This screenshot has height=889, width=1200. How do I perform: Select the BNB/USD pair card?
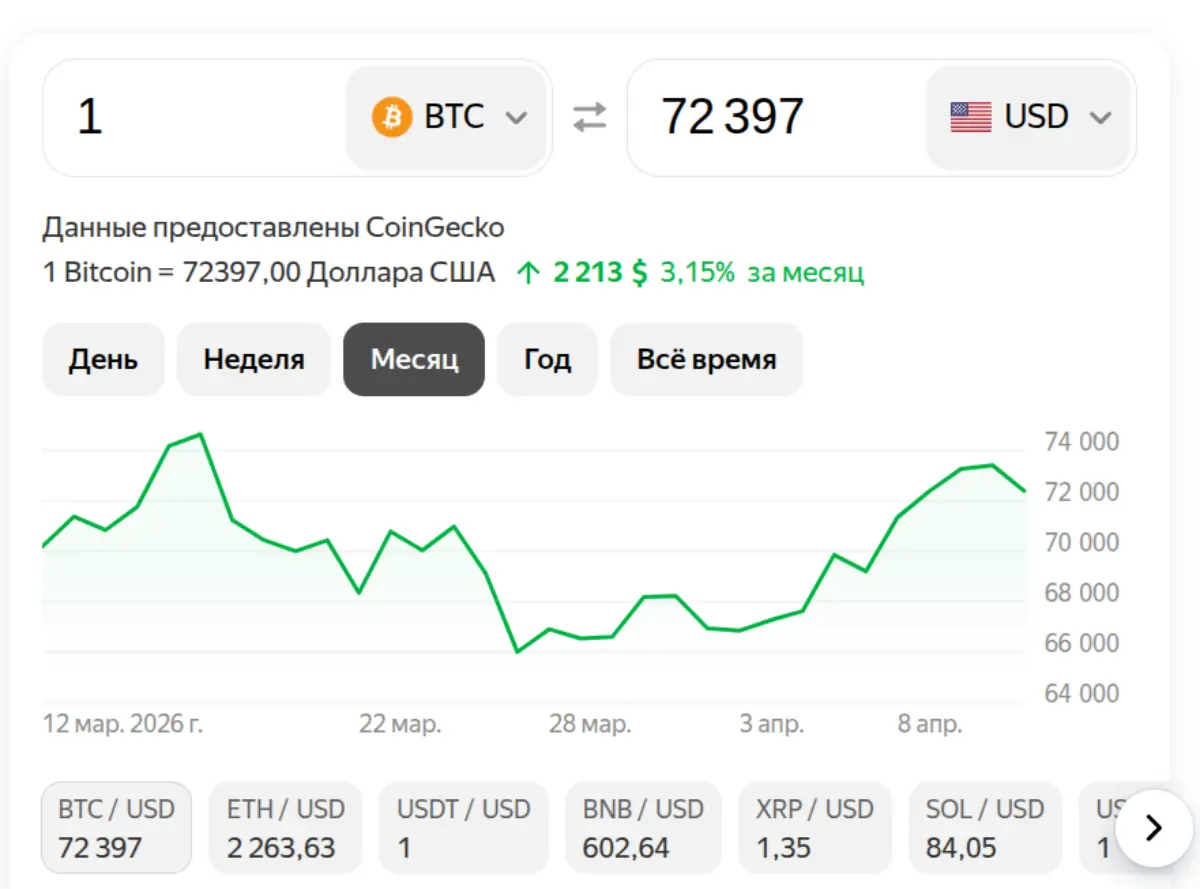[642, 827]
